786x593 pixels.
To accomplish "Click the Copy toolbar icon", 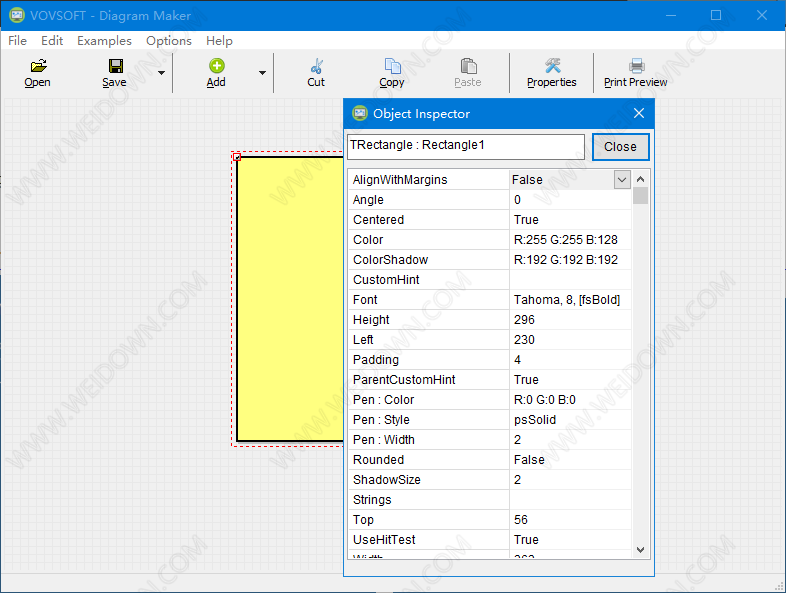I will pos(392,66).
